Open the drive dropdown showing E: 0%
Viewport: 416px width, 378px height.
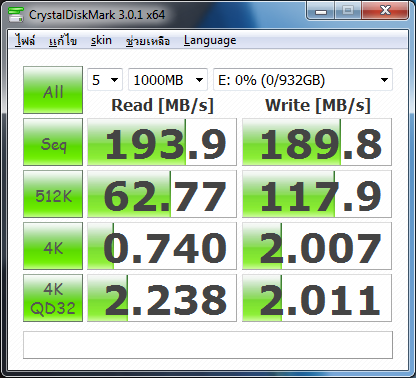tap(303, 80)
